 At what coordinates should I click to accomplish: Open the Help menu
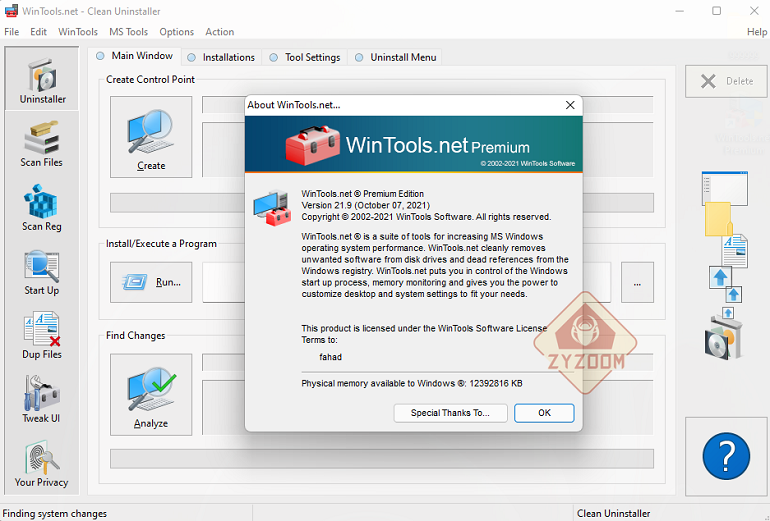coord(757,32)
